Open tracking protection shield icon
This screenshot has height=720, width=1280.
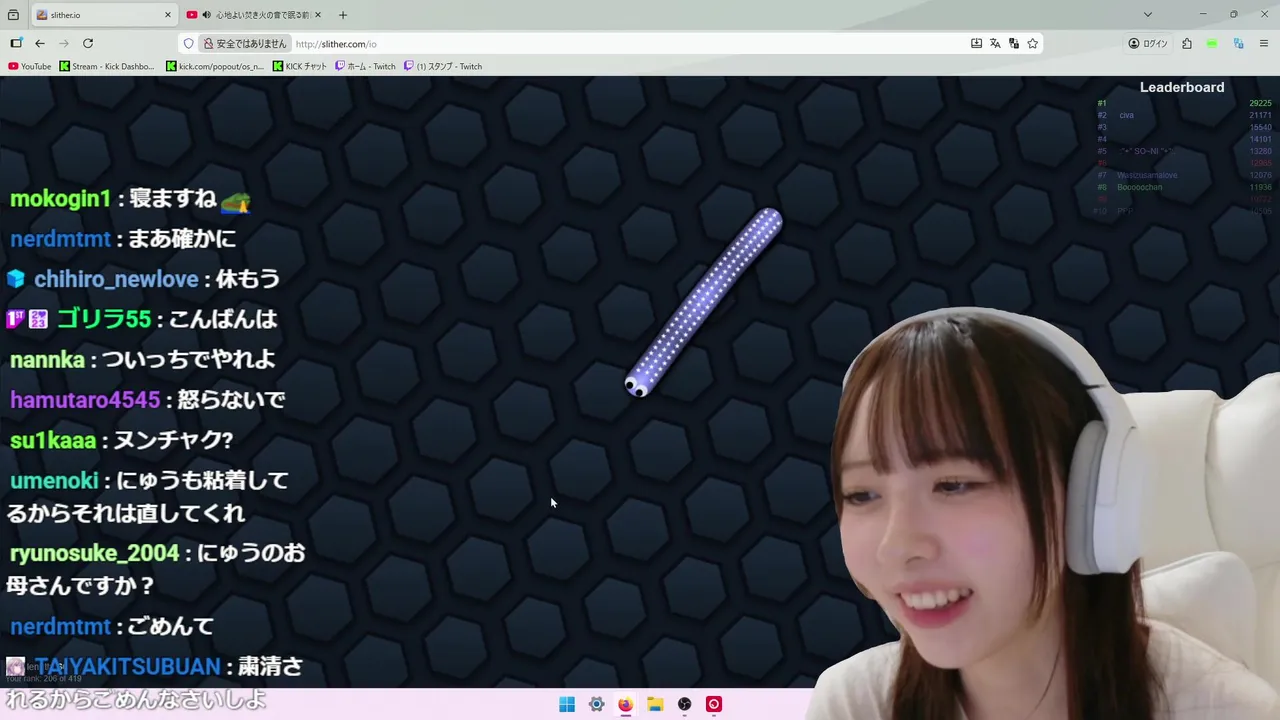pos(188,43)
